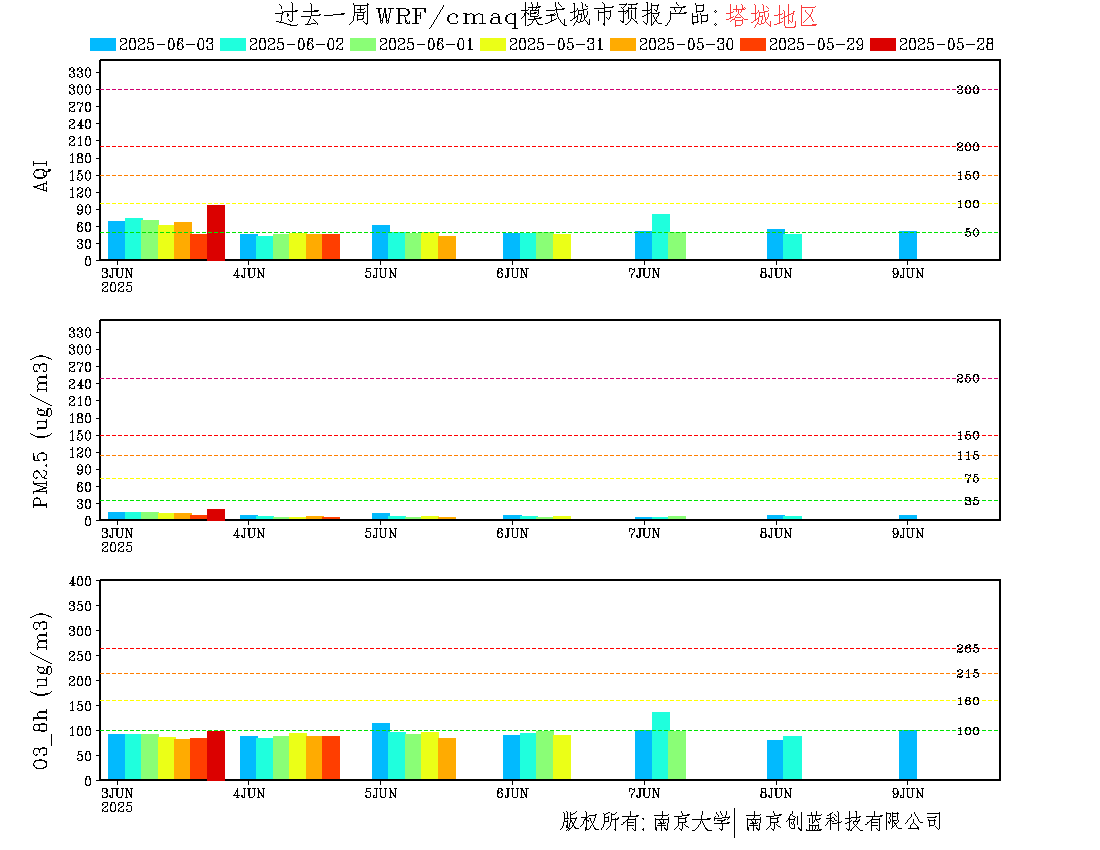
Task: Click the 4JUN x-axis label under AQI chart
Action: coord(249,274)
